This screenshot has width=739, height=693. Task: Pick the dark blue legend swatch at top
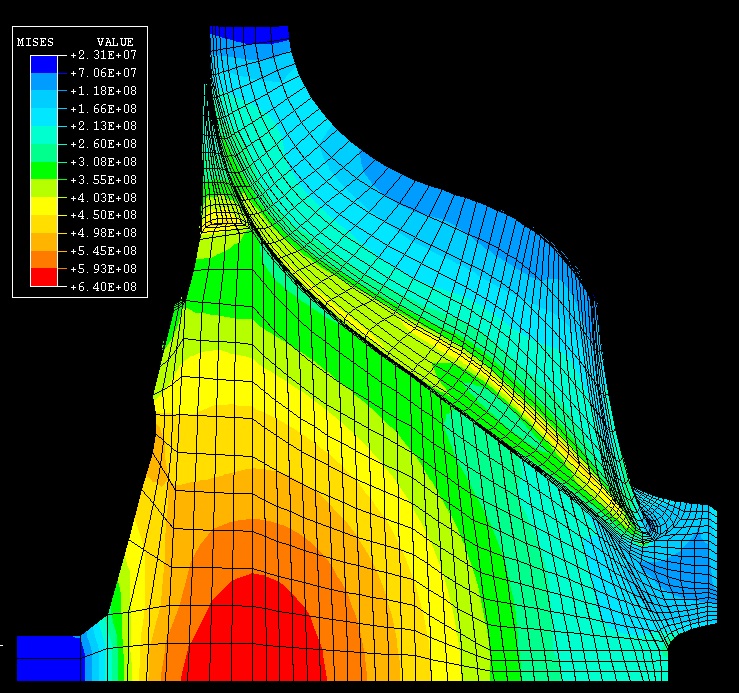coord(44,64)
